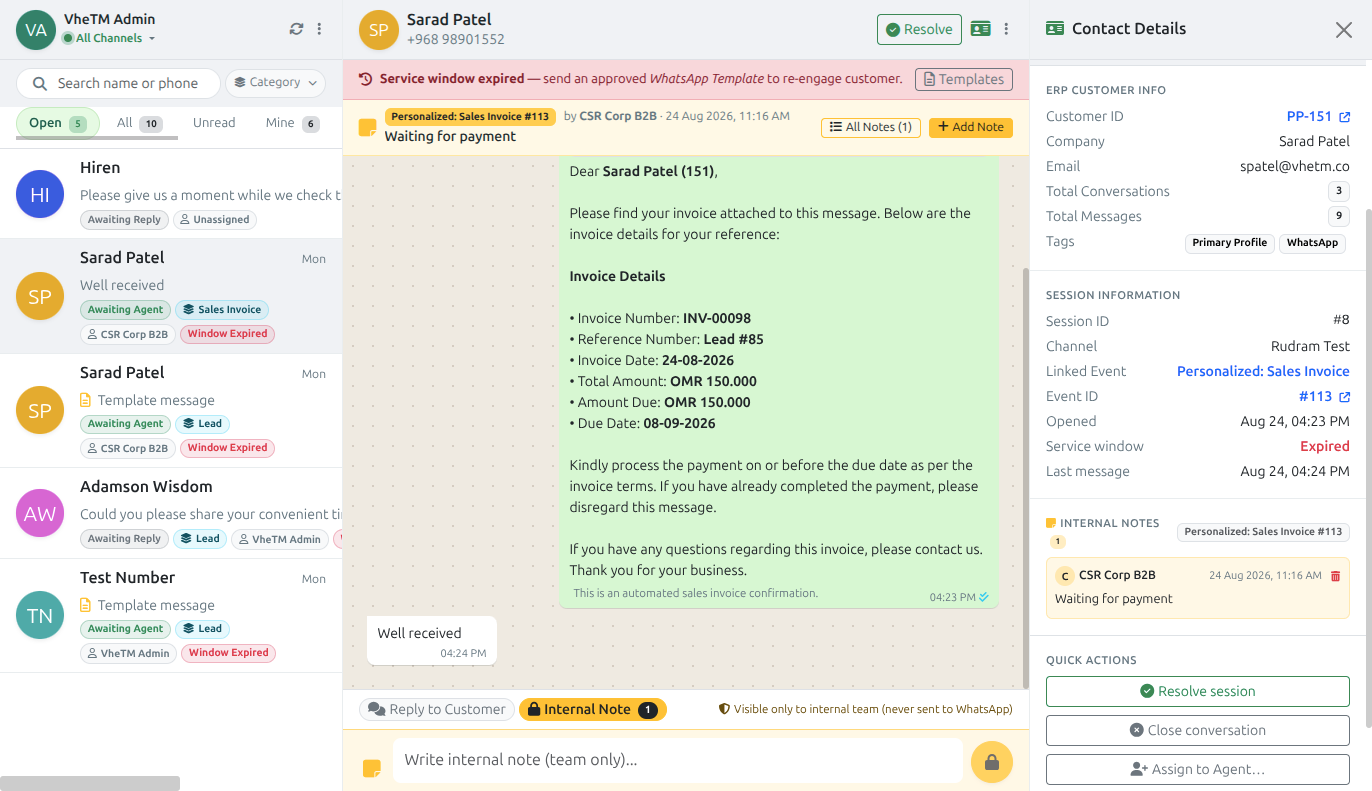Click the lock send-note button
Viewport: 1372px width, 791px height.
pyautogui.click(x=992, y=762)
